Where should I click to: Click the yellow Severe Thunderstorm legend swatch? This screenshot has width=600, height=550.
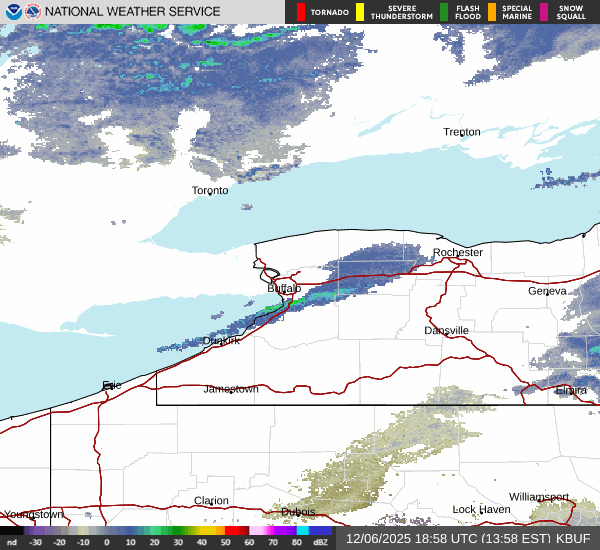coord(359,12)
